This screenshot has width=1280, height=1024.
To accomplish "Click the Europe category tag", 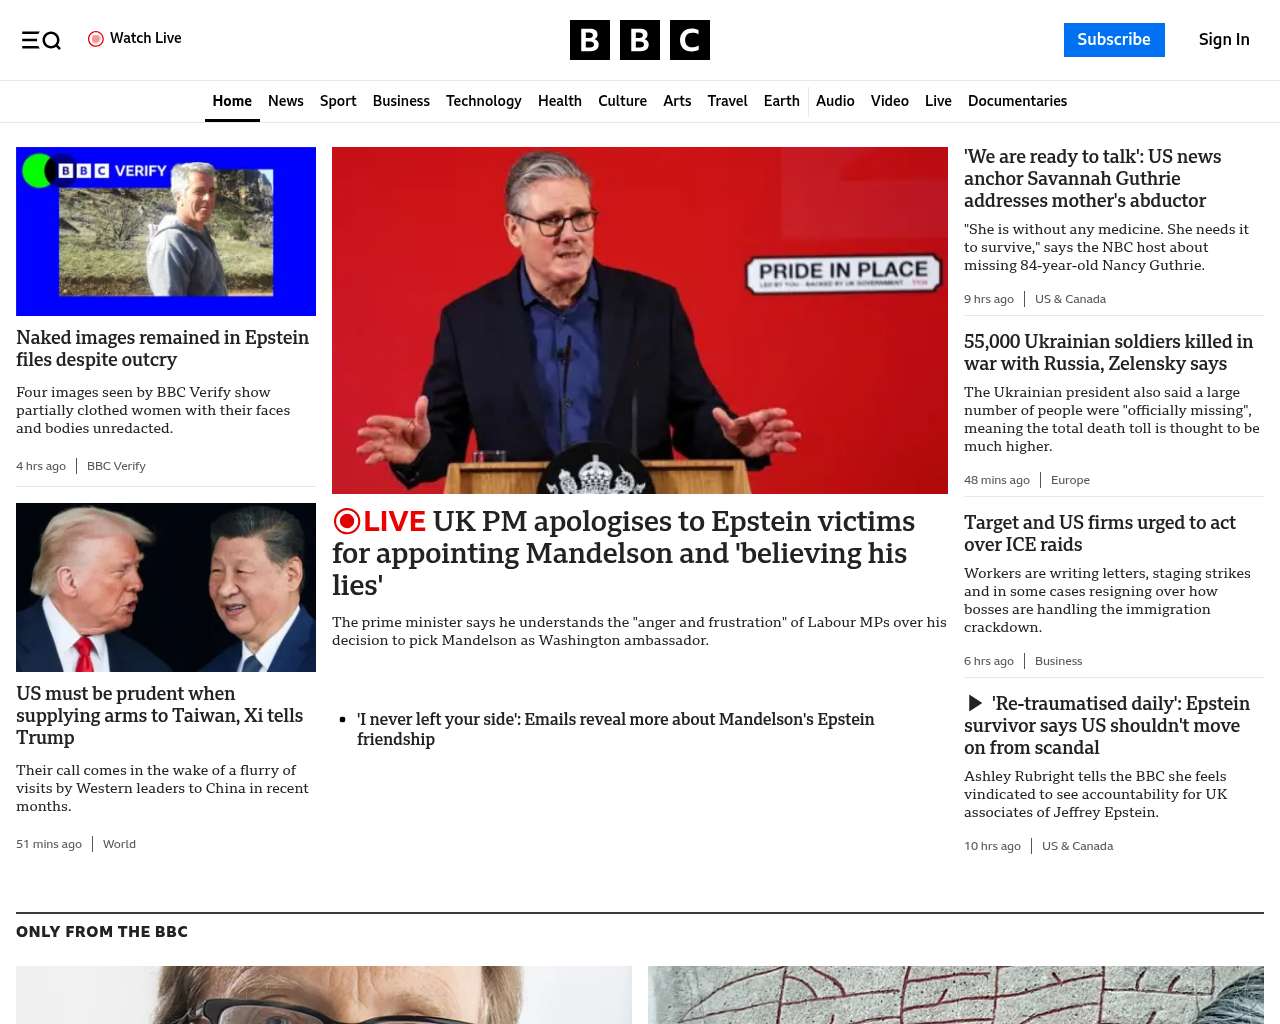I will 1070,480.
